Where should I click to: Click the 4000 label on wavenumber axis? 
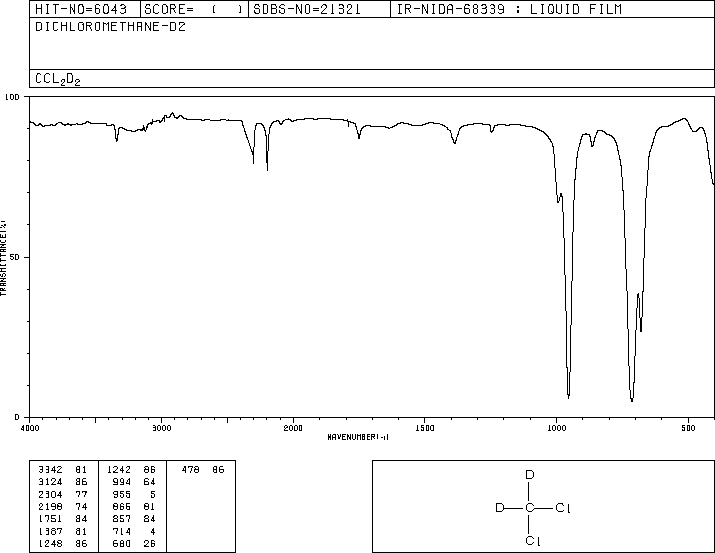pos(30,428)
